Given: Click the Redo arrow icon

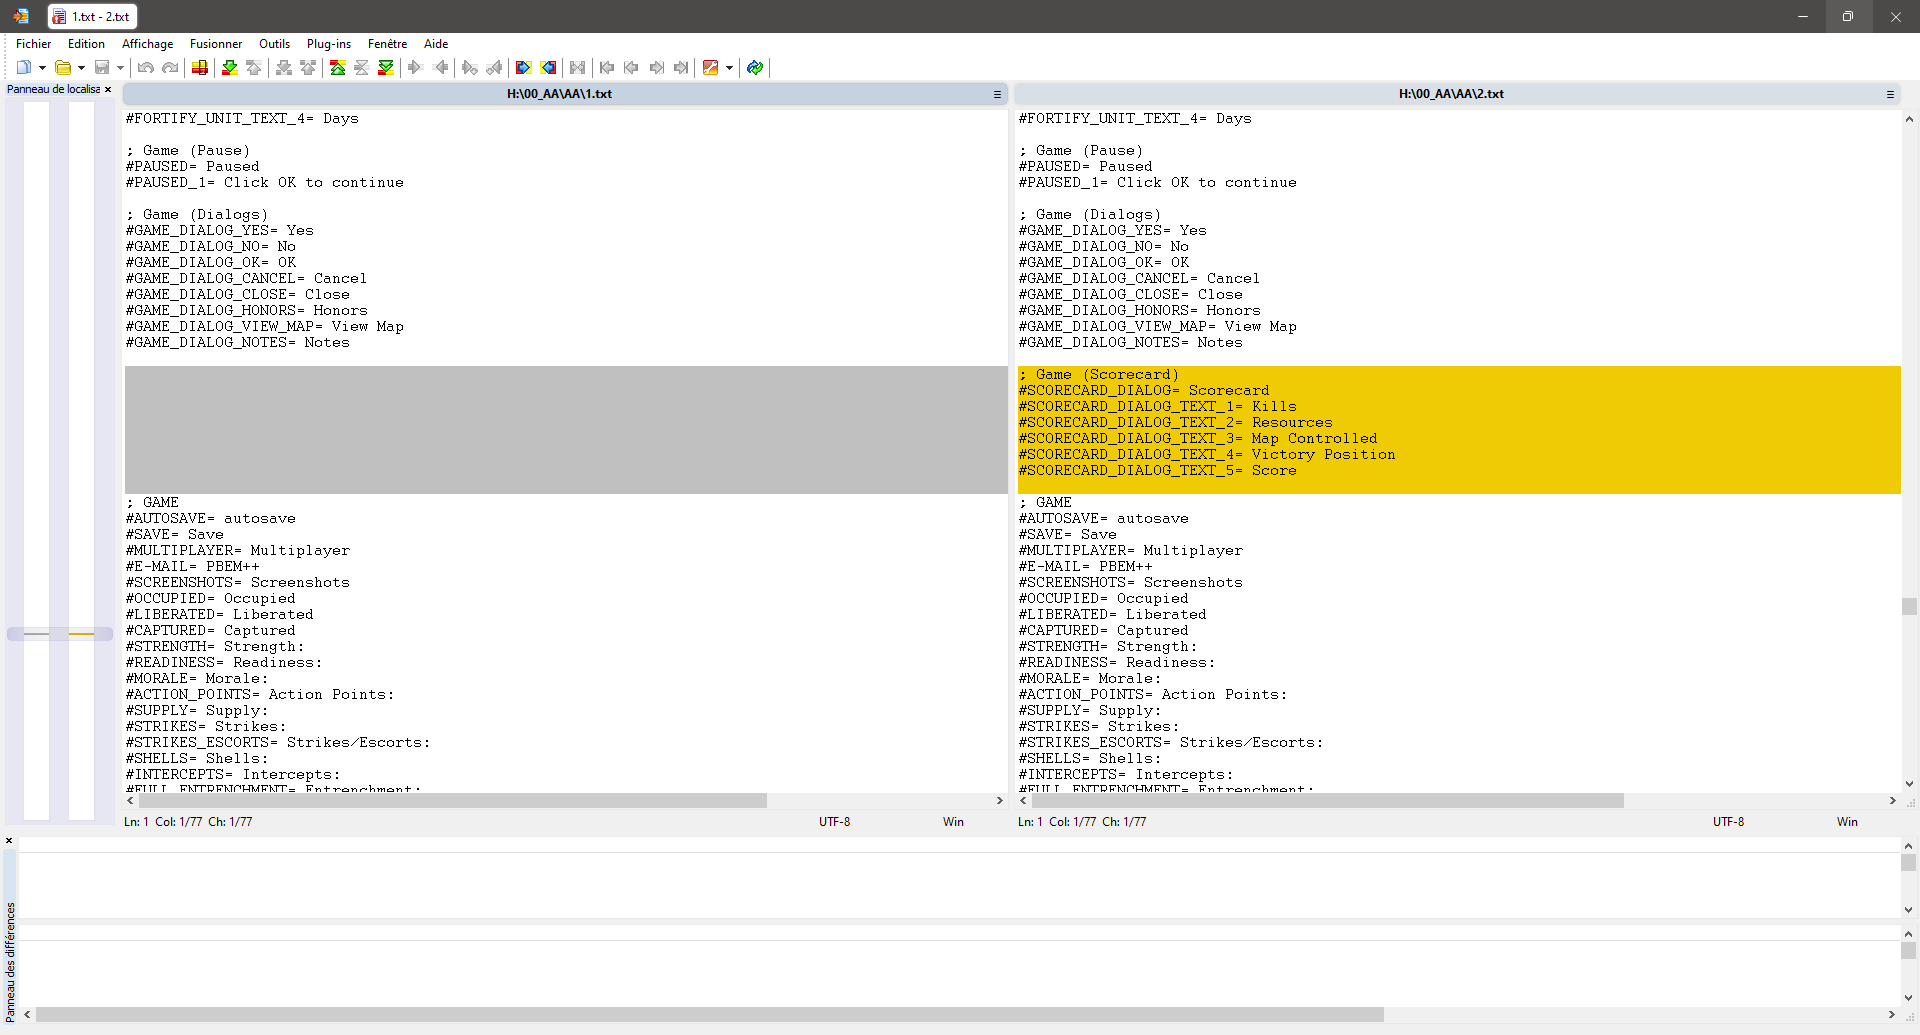Looking at the screenshot, I should 170,68.
